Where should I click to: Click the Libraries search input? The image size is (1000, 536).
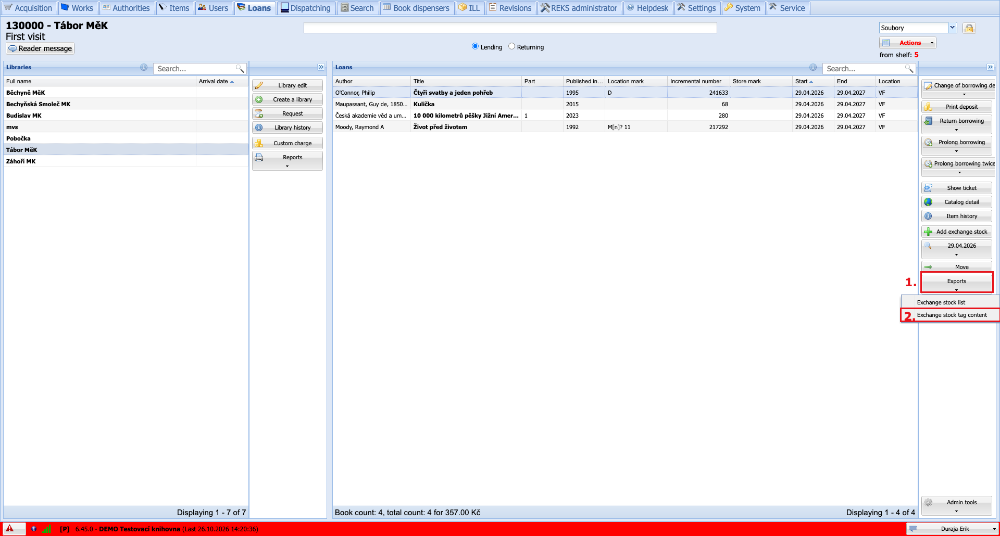click(x=195, y=68)
